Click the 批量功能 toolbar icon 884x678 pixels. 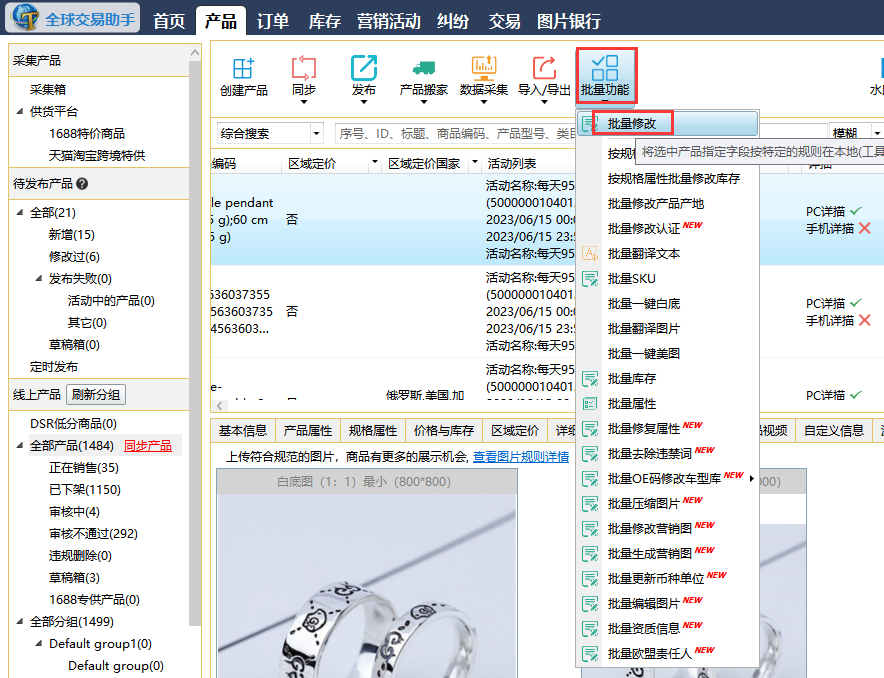605,68
